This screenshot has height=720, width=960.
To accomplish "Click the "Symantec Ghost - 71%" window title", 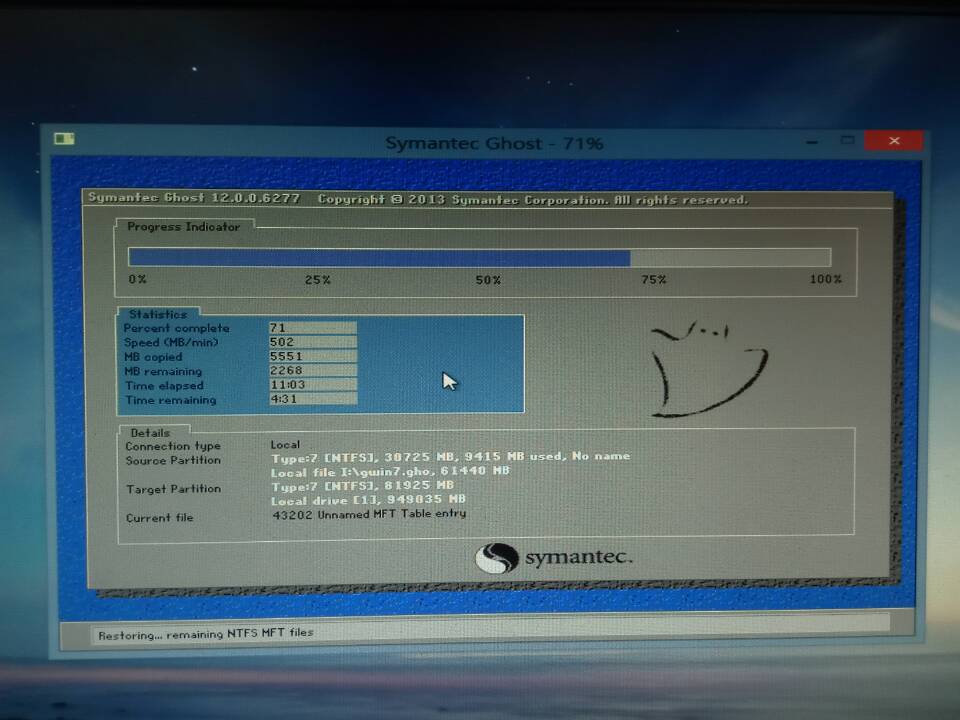I will click(x=494, y=143).
